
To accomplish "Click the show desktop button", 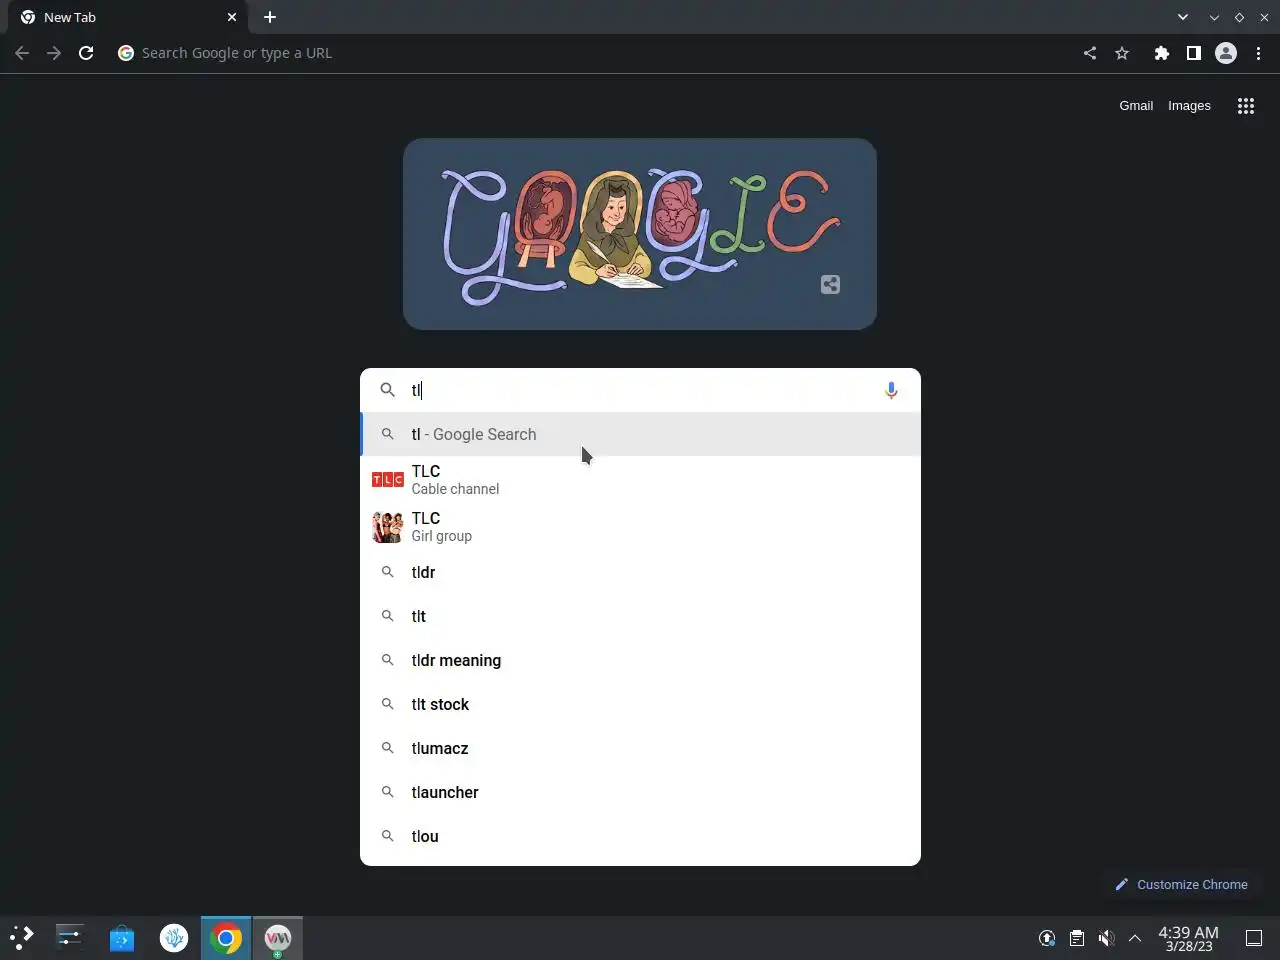I will [1254, 938].
